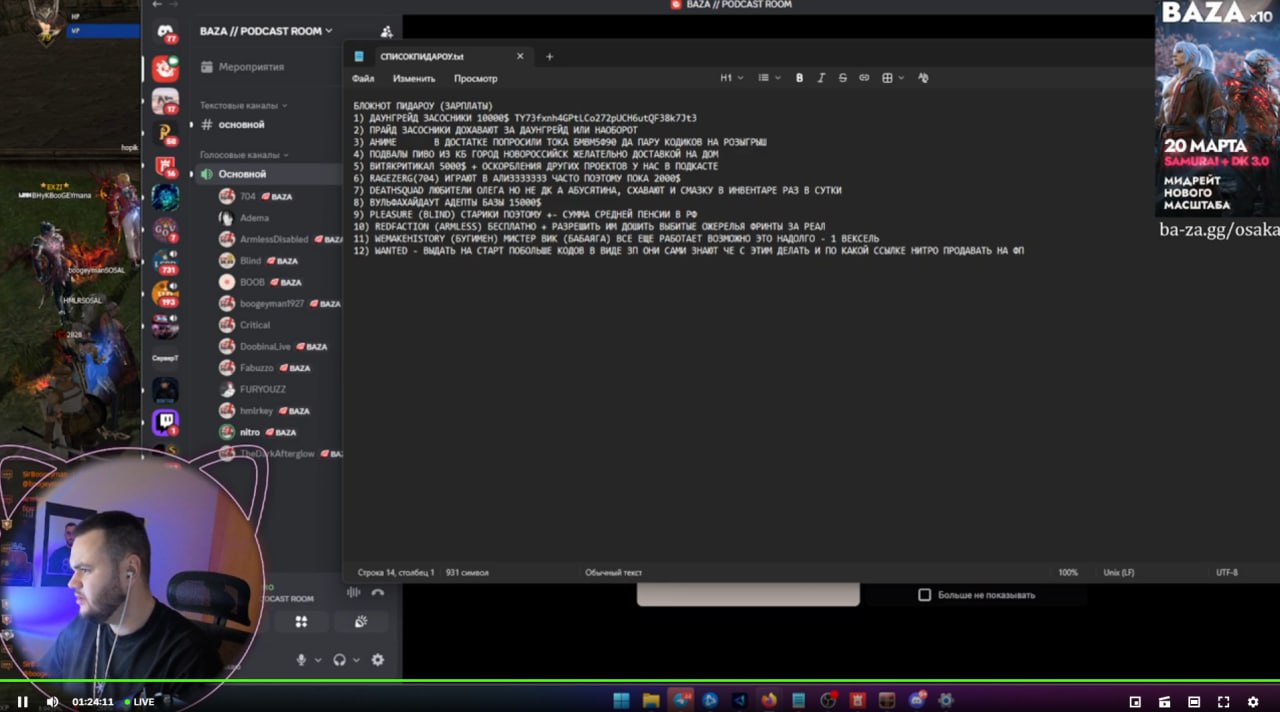Open microphone input options arrow
The height and width of the screenshot is (712, 1280).
tap(318, 660)
